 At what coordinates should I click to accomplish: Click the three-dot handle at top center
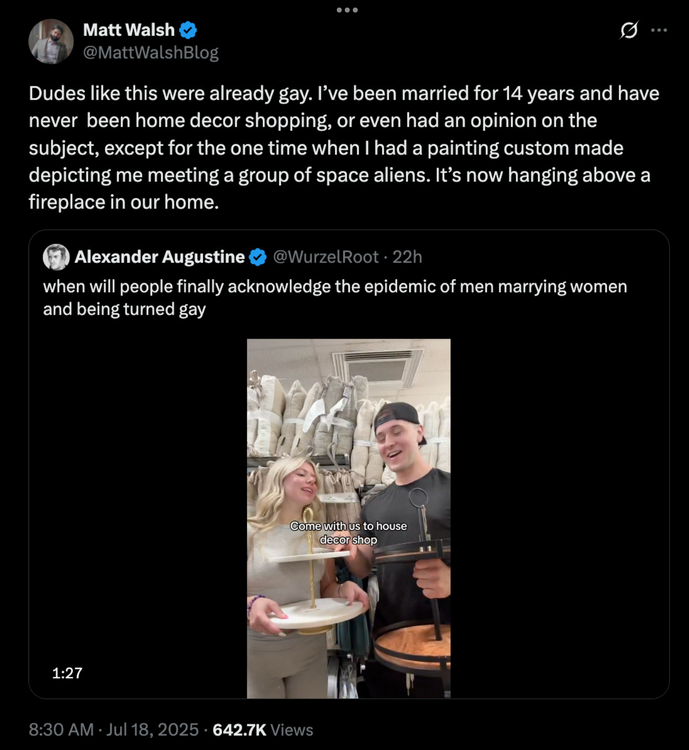(346, 10)
